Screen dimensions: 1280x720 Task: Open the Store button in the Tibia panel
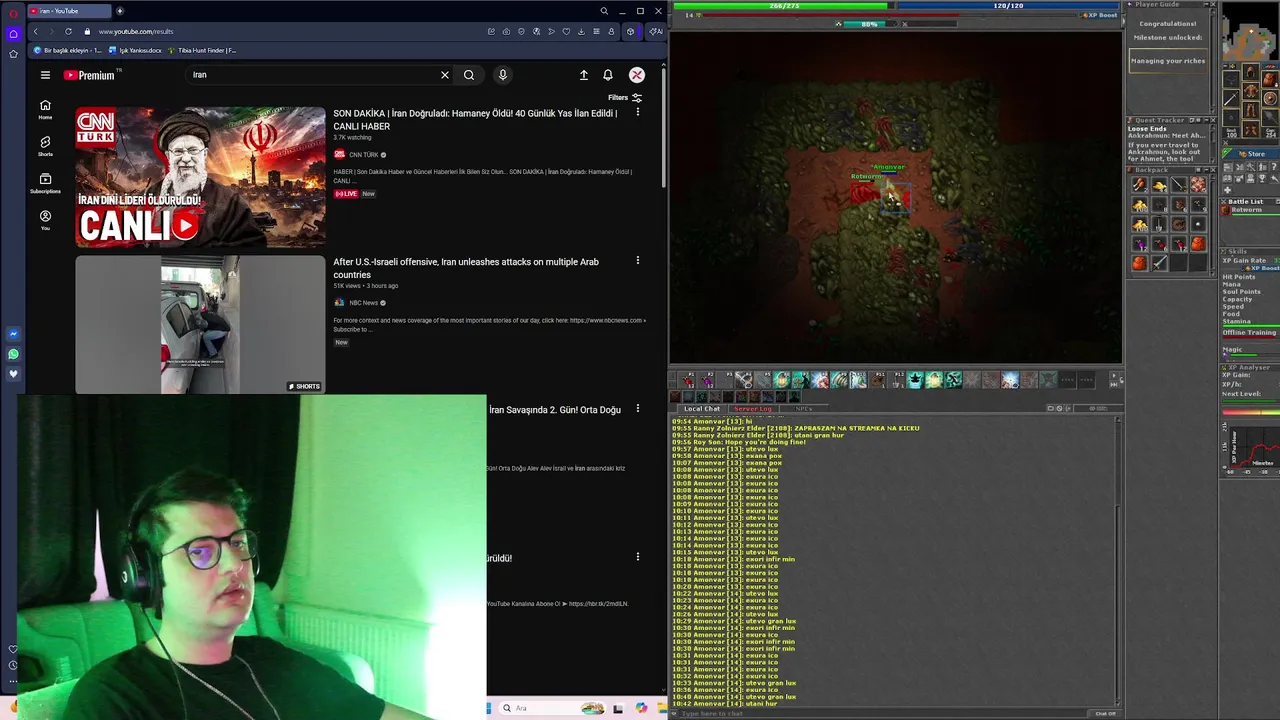1251,154
